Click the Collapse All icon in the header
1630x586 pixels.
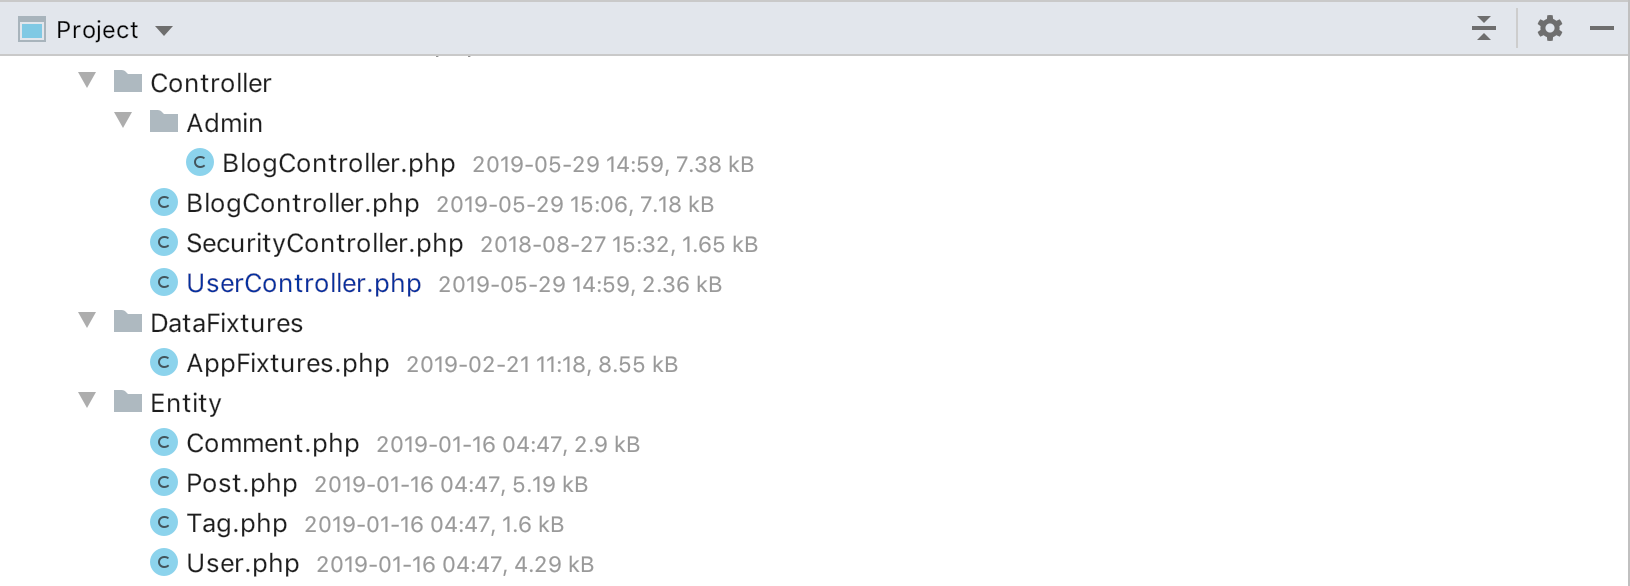pos(1484,28)
